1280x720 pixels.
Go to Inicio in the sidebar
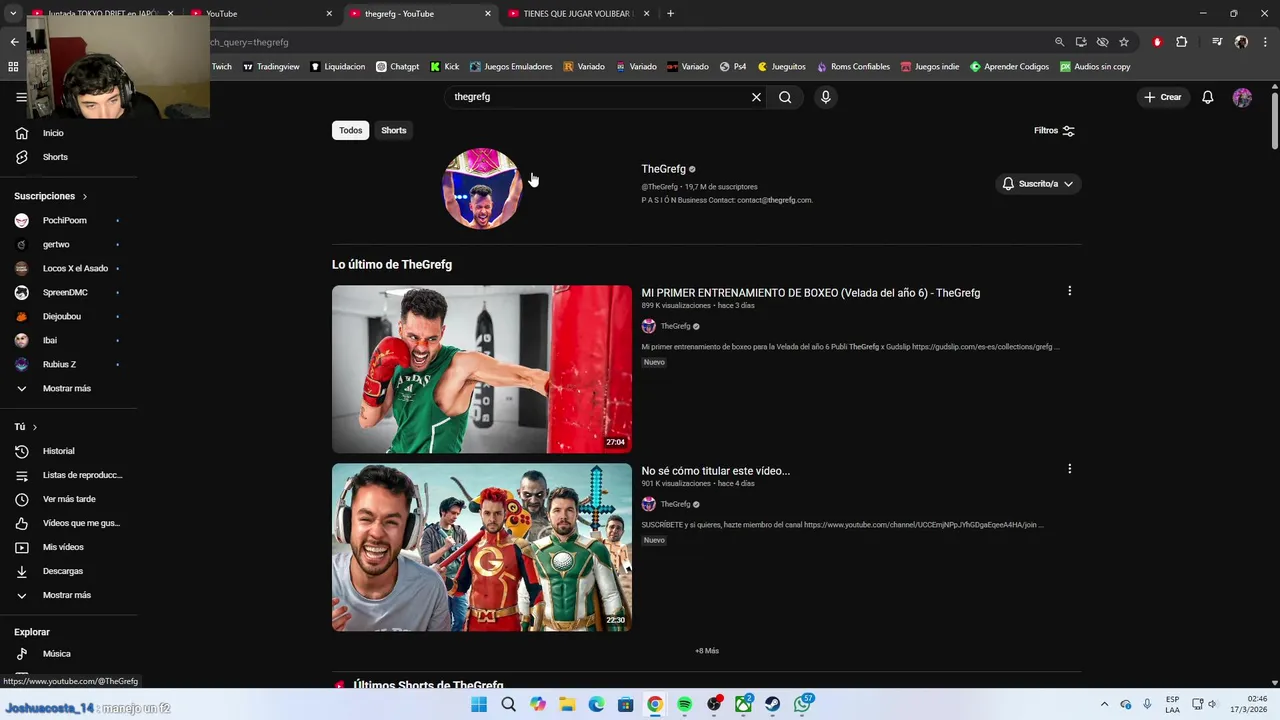[x=53, y=133]
